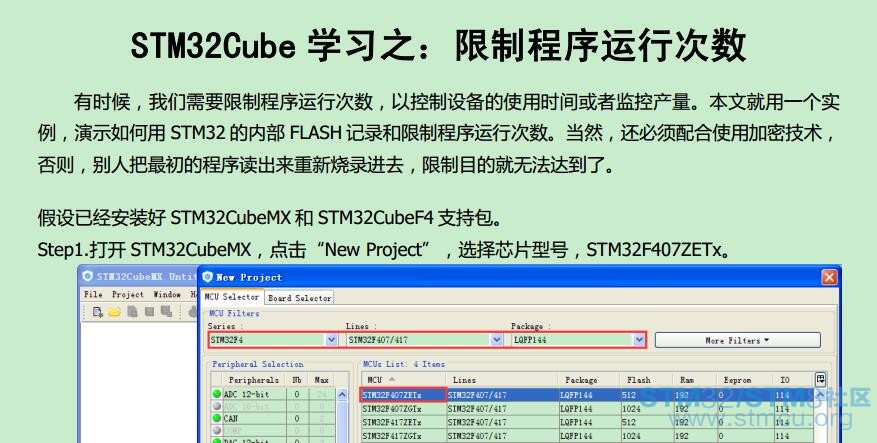Click the CAN peripheral name
Image resolution: width=877 pixels, height=443 pixels.
pos(231,418)
